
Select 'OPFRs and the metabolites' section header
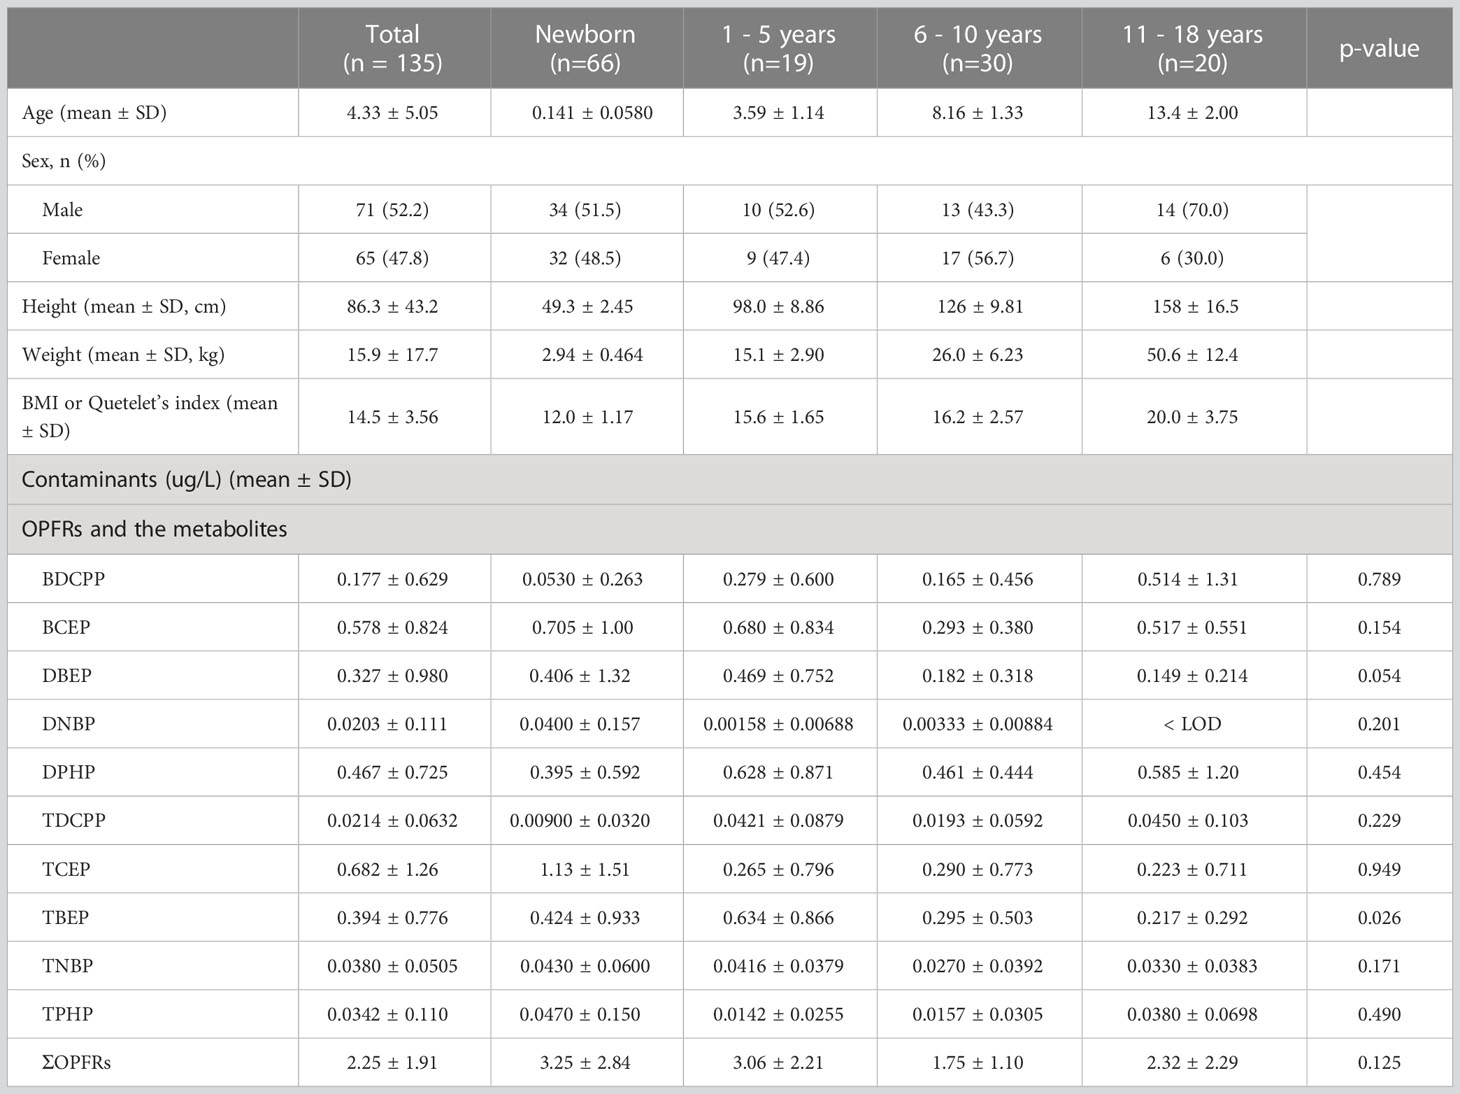(154, 529)
